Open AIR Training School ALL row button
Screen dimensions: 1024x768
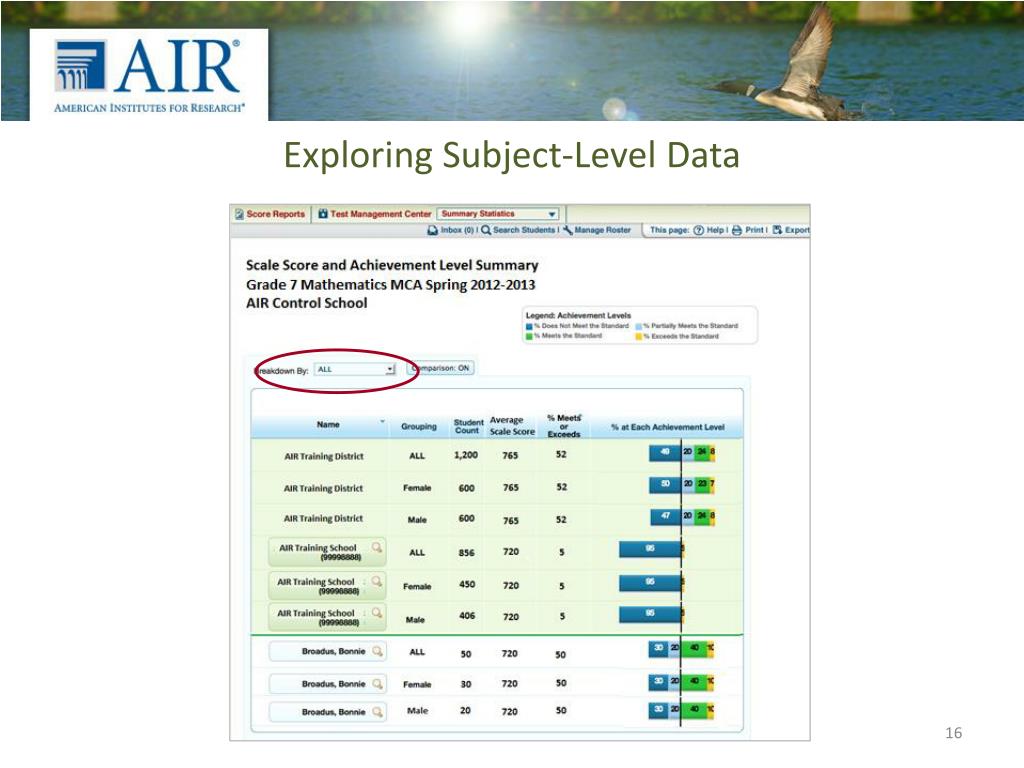pos(327,552)
